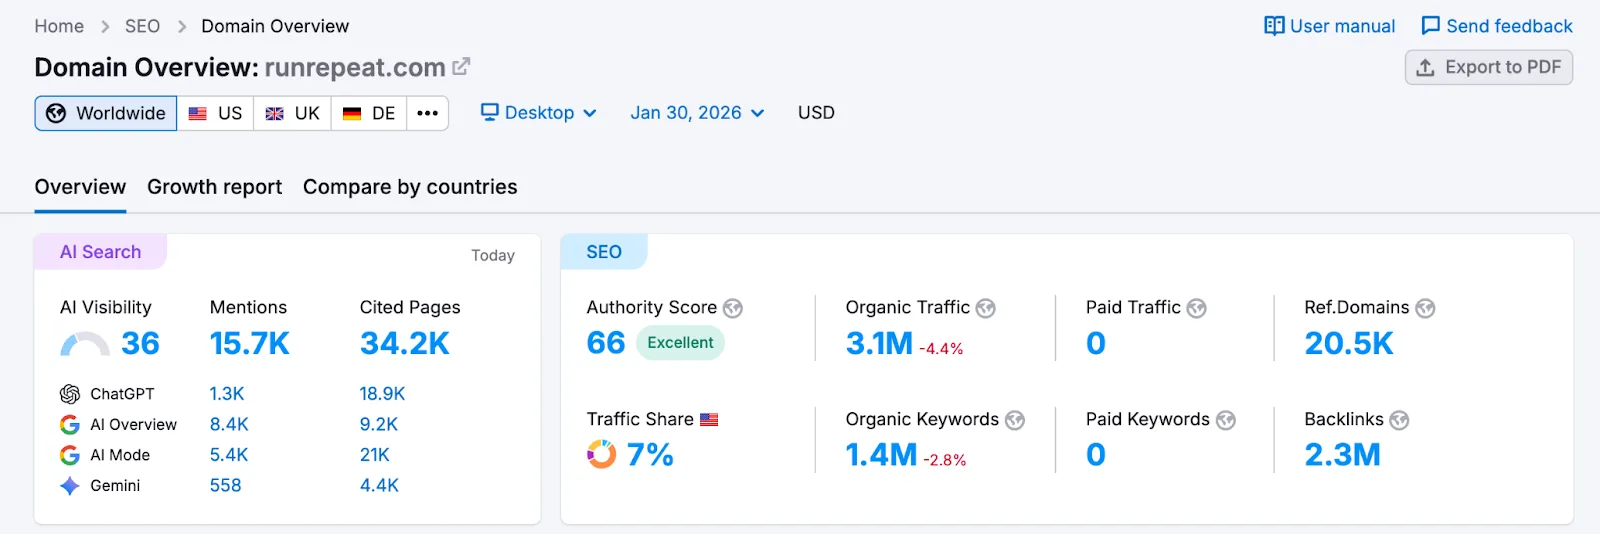Click the Gemini sparkle icon
The width and height of the screenshot is (1600, 534).
pos(70,486)
